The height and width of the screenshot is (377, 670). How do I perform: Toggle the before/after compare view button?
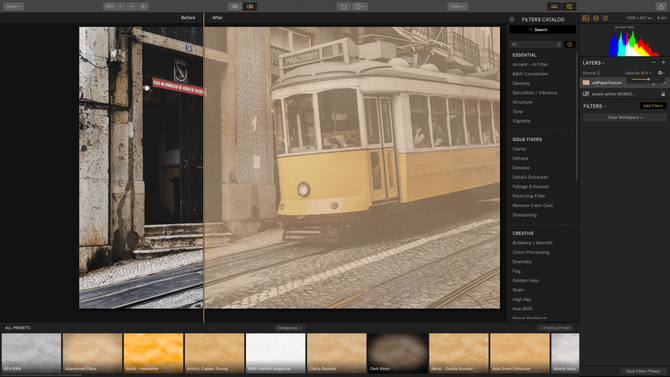250,6
